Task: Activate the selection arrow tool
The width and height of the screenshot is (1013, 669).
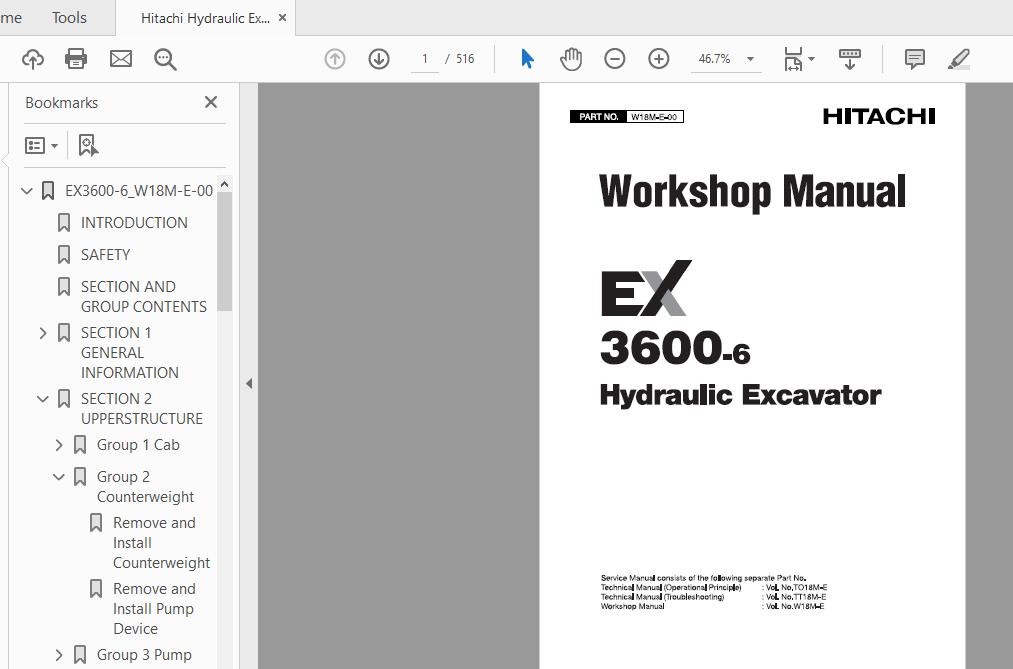Action: coord(527,59)
